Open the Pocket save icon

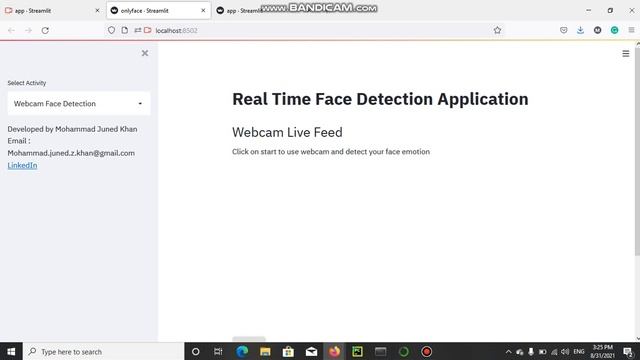tap(564, 30)
